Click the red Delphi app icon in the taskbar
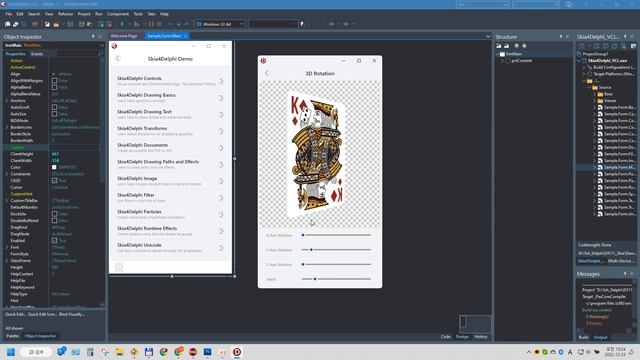This screenshot has width=640, height=360. (237, 352)
